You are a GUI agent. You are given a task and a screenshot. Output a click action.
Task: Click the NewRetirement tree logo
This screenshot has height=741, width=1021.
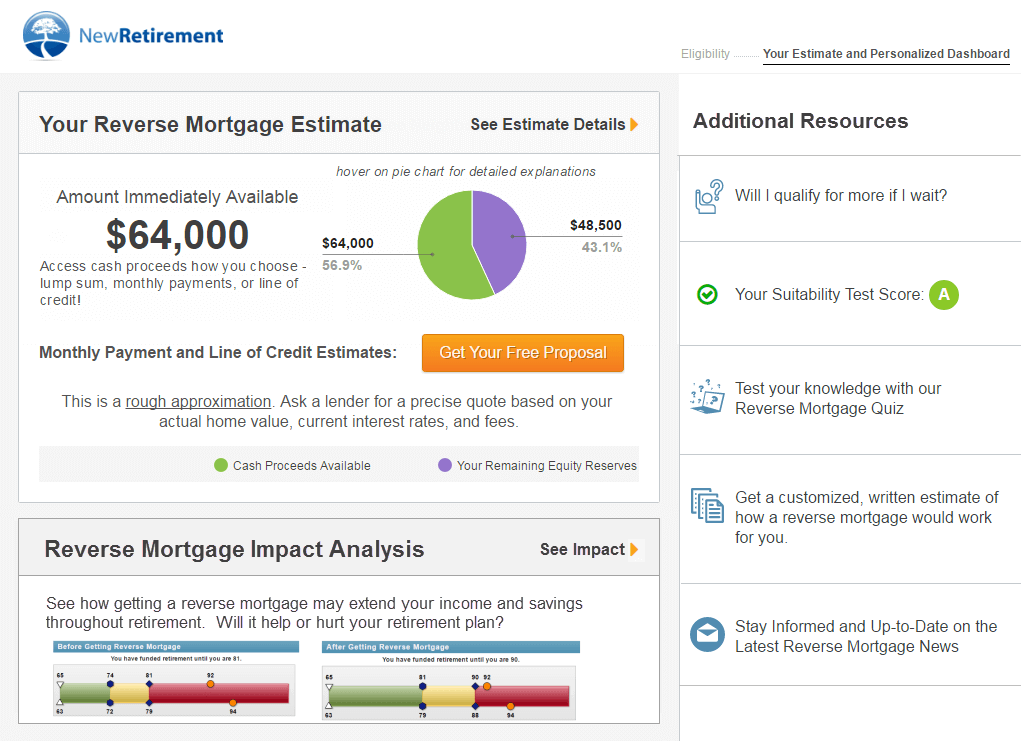pos(47,36)
